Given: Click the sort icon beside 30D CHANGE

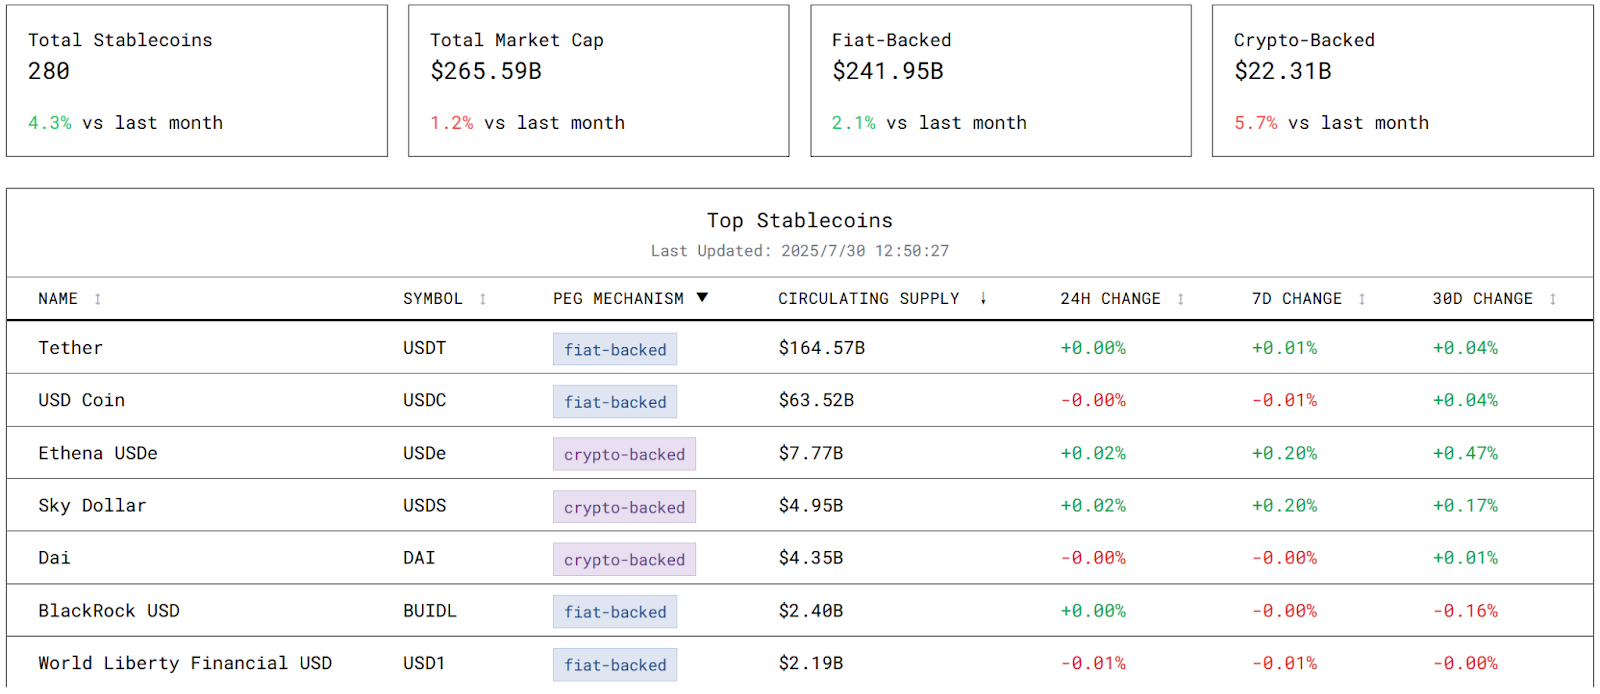Looking at the screenshot, I should tap(1552, 299).
